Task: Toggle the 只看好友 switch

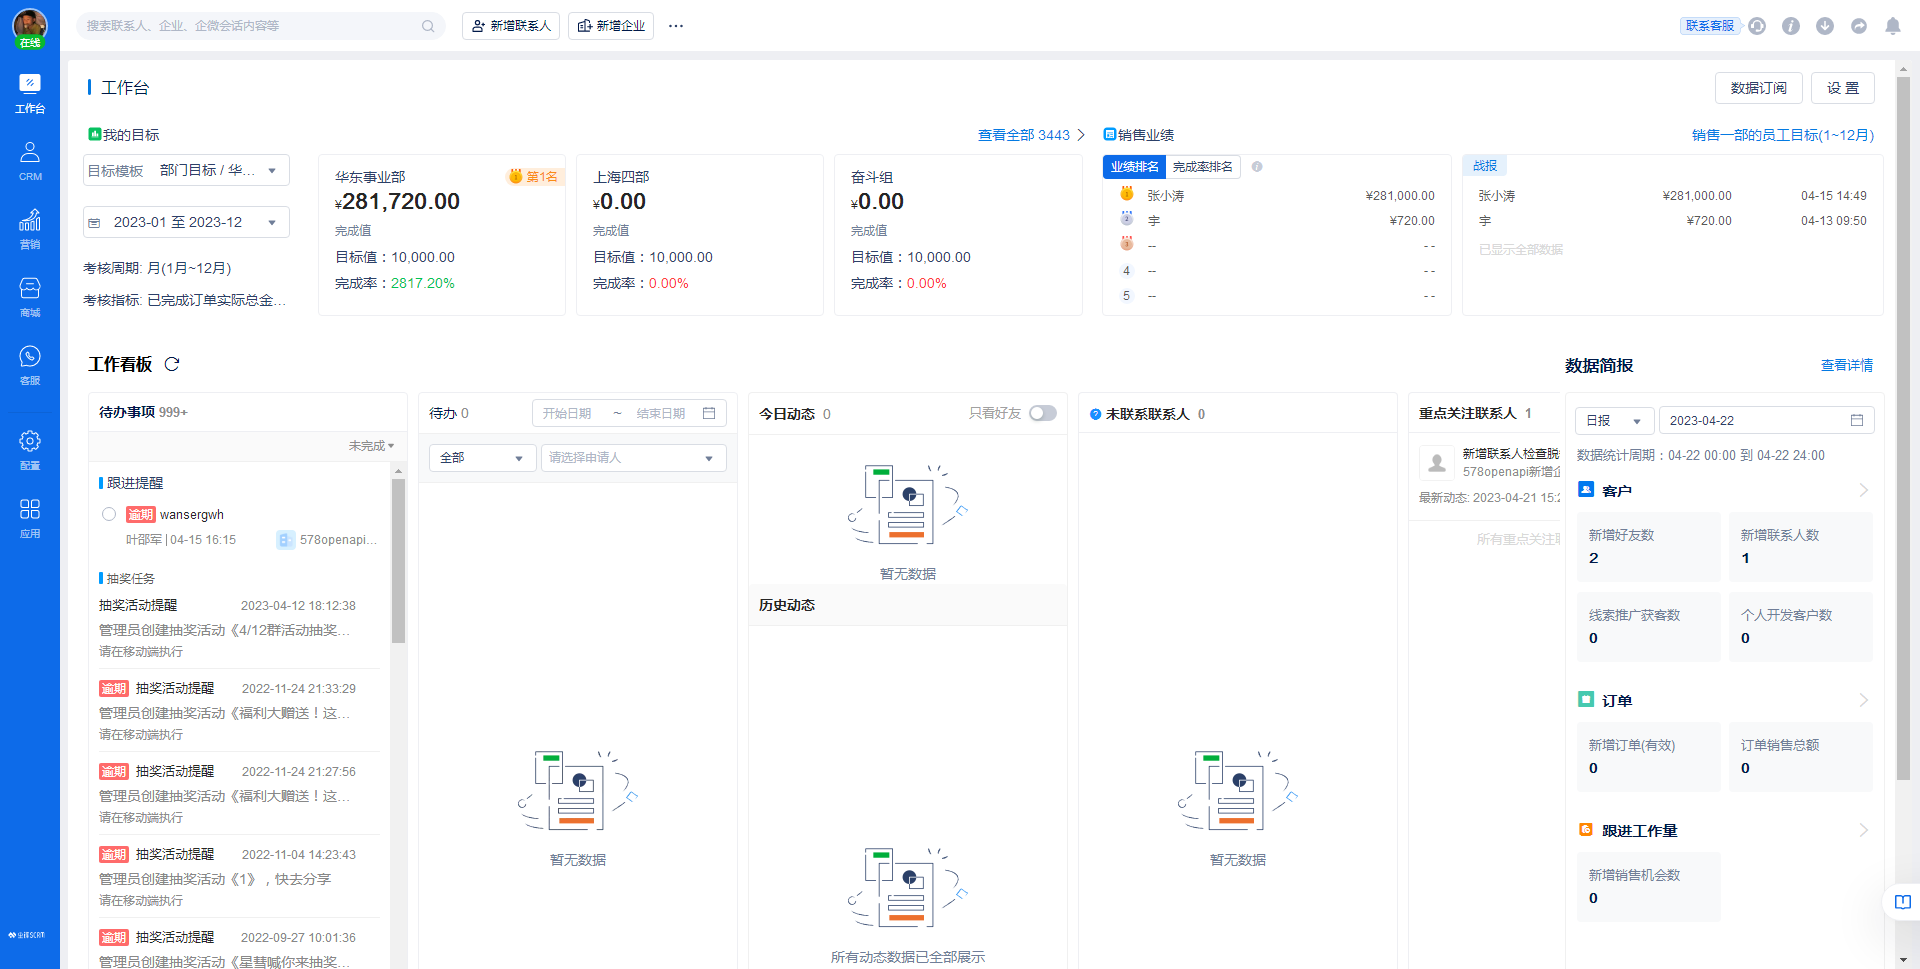Action: (1042, 413)
